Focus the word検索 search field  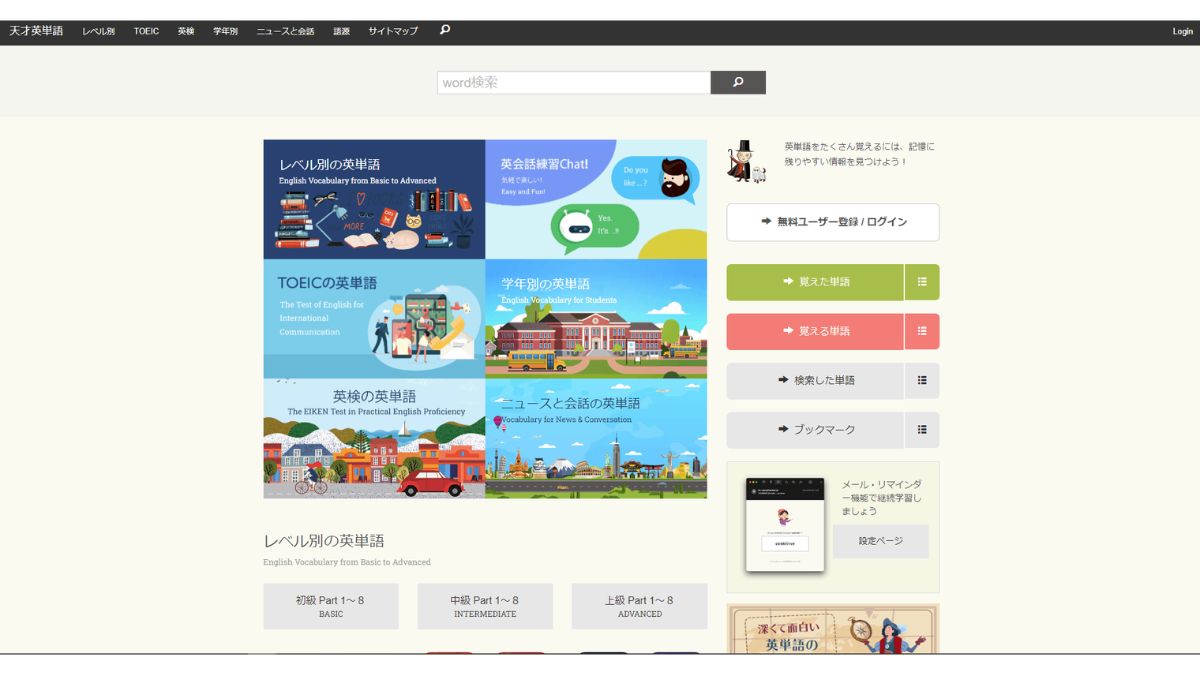coord(574,82)
